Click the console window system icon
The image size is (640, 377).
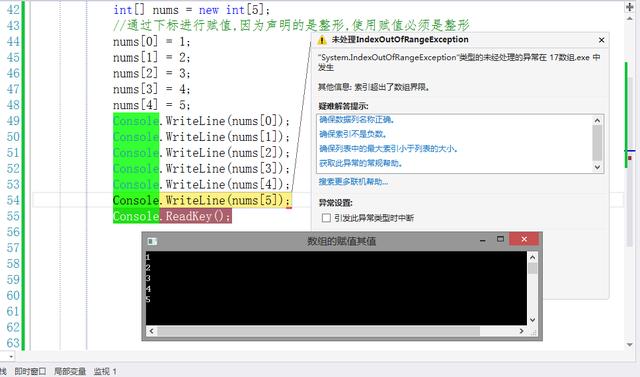(x=152, y=242)
